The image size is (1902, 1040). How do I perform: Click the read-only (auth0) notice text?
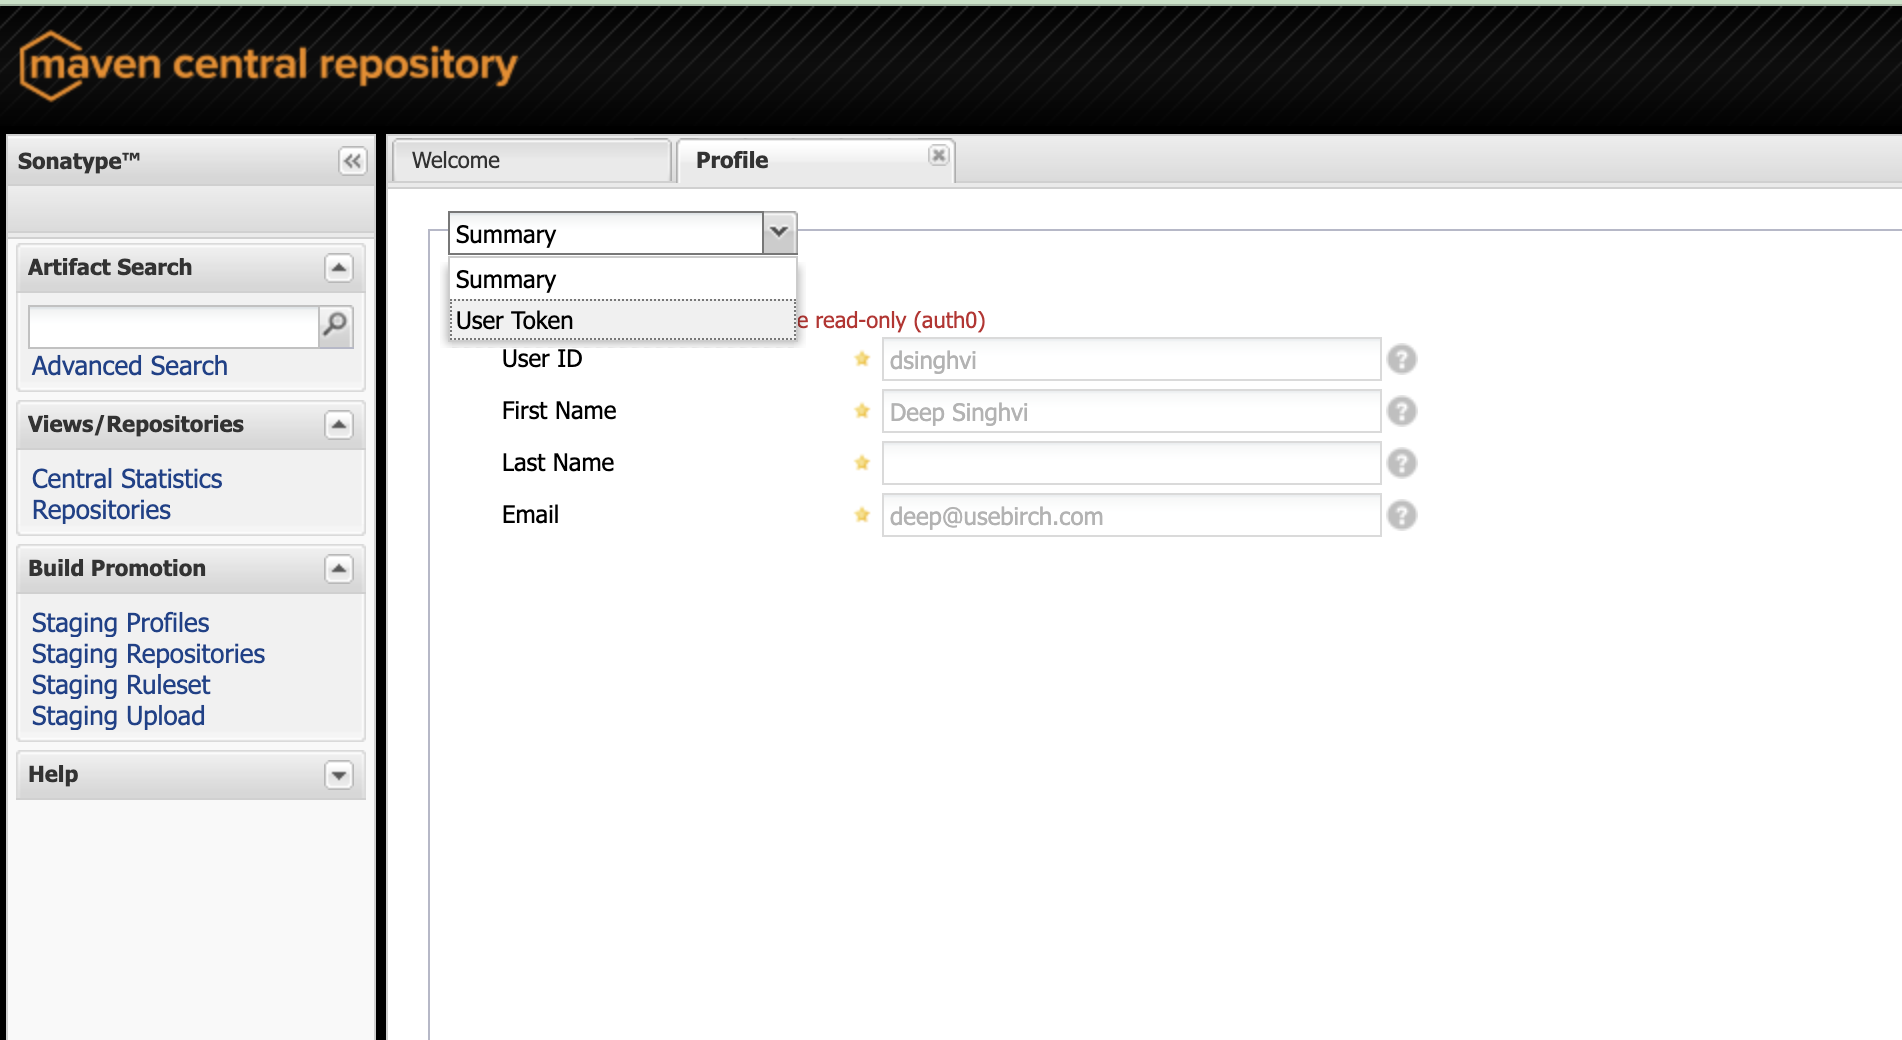(x=892, y=320)
